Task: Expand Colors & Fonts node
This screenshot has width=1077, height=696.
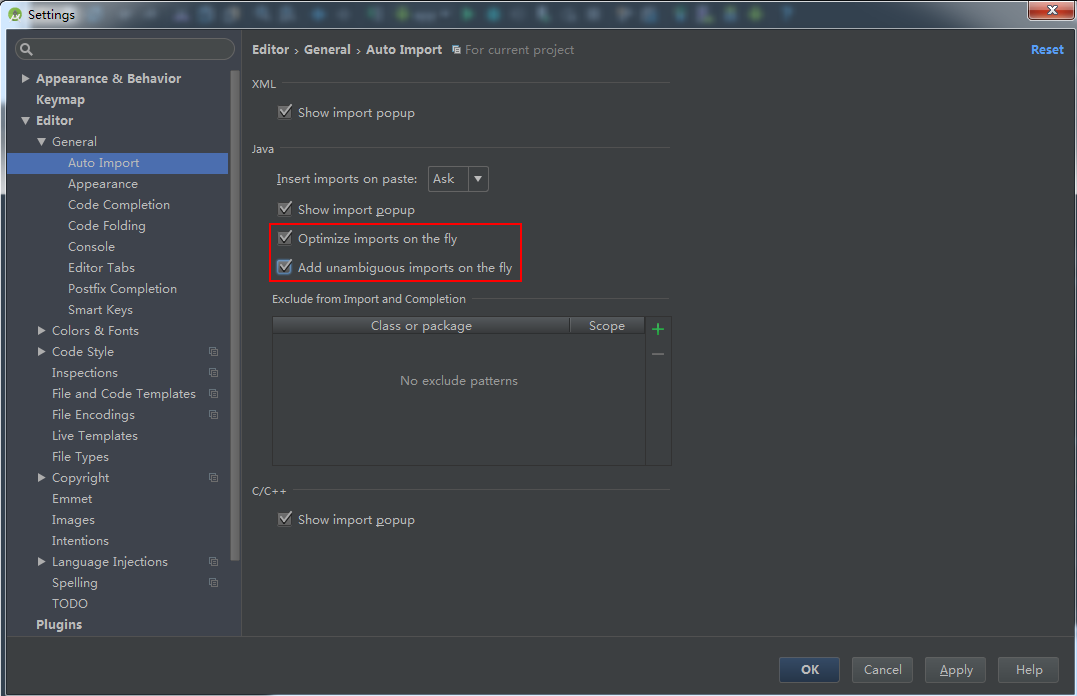Action: click(x=41, y=330)
